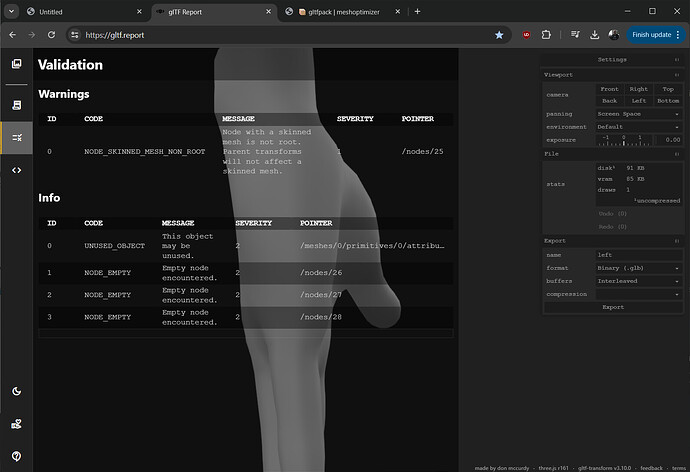This screenshot has width=690, height=472.
Task: Open the metadata panel below the scene icon
Action: coord(16,104)
